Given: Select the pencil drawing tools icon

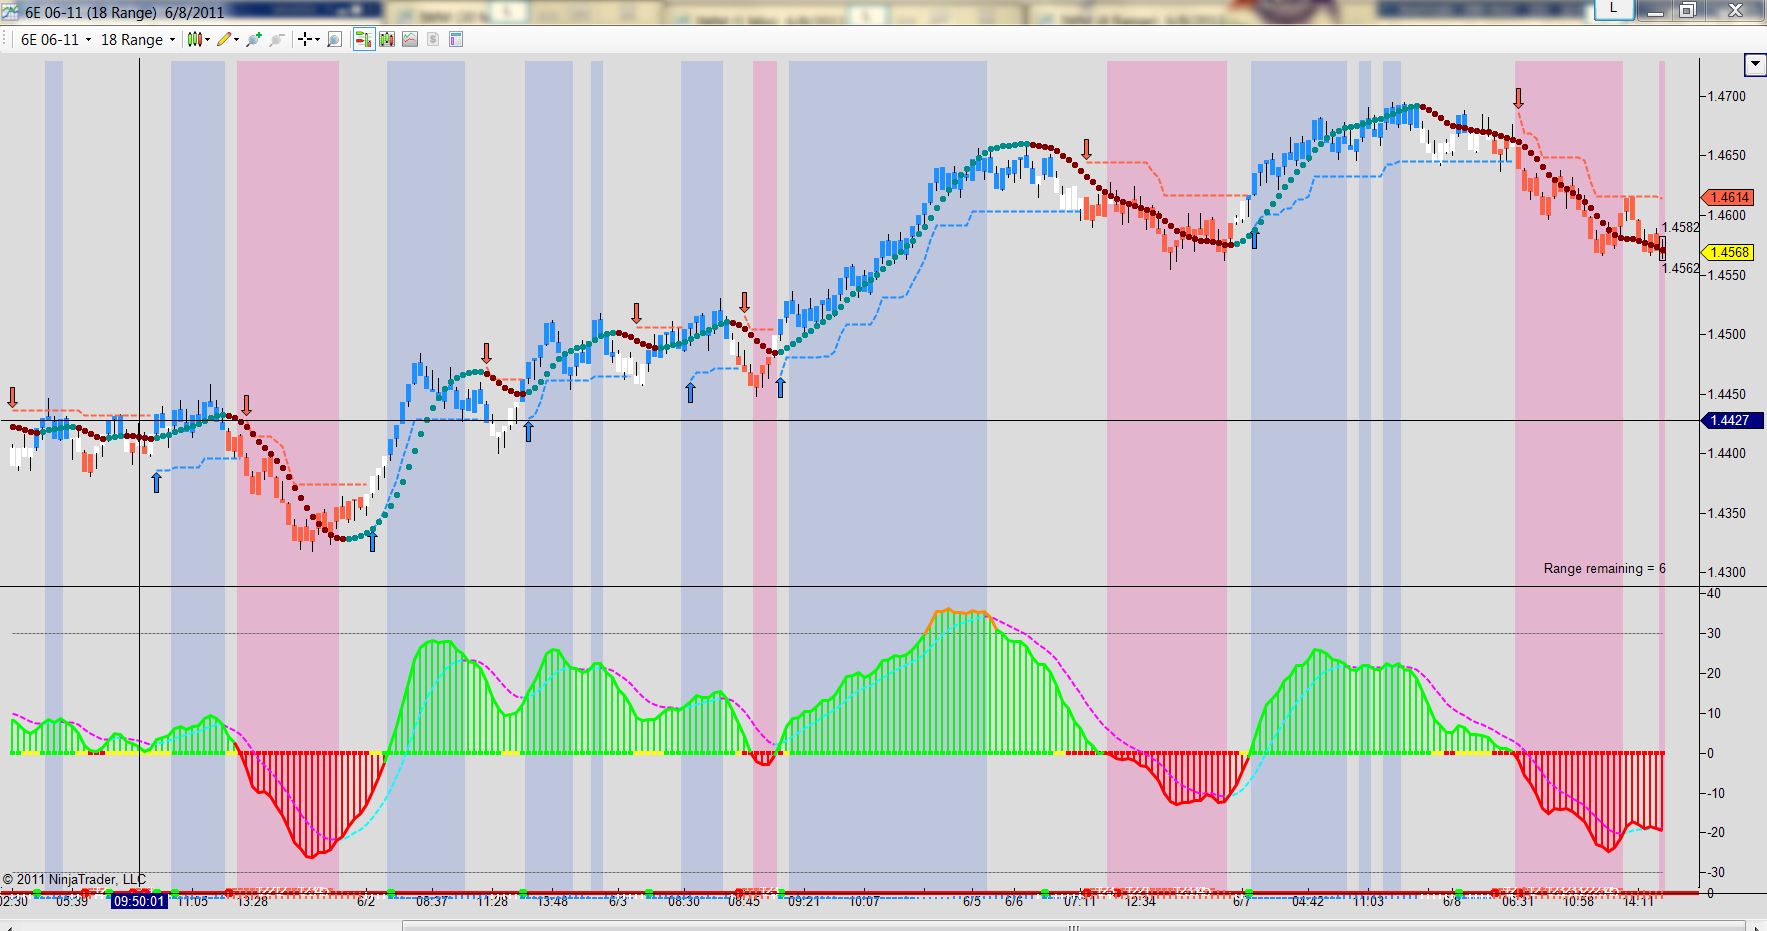Looking at the screenshot, I should 224,40.
